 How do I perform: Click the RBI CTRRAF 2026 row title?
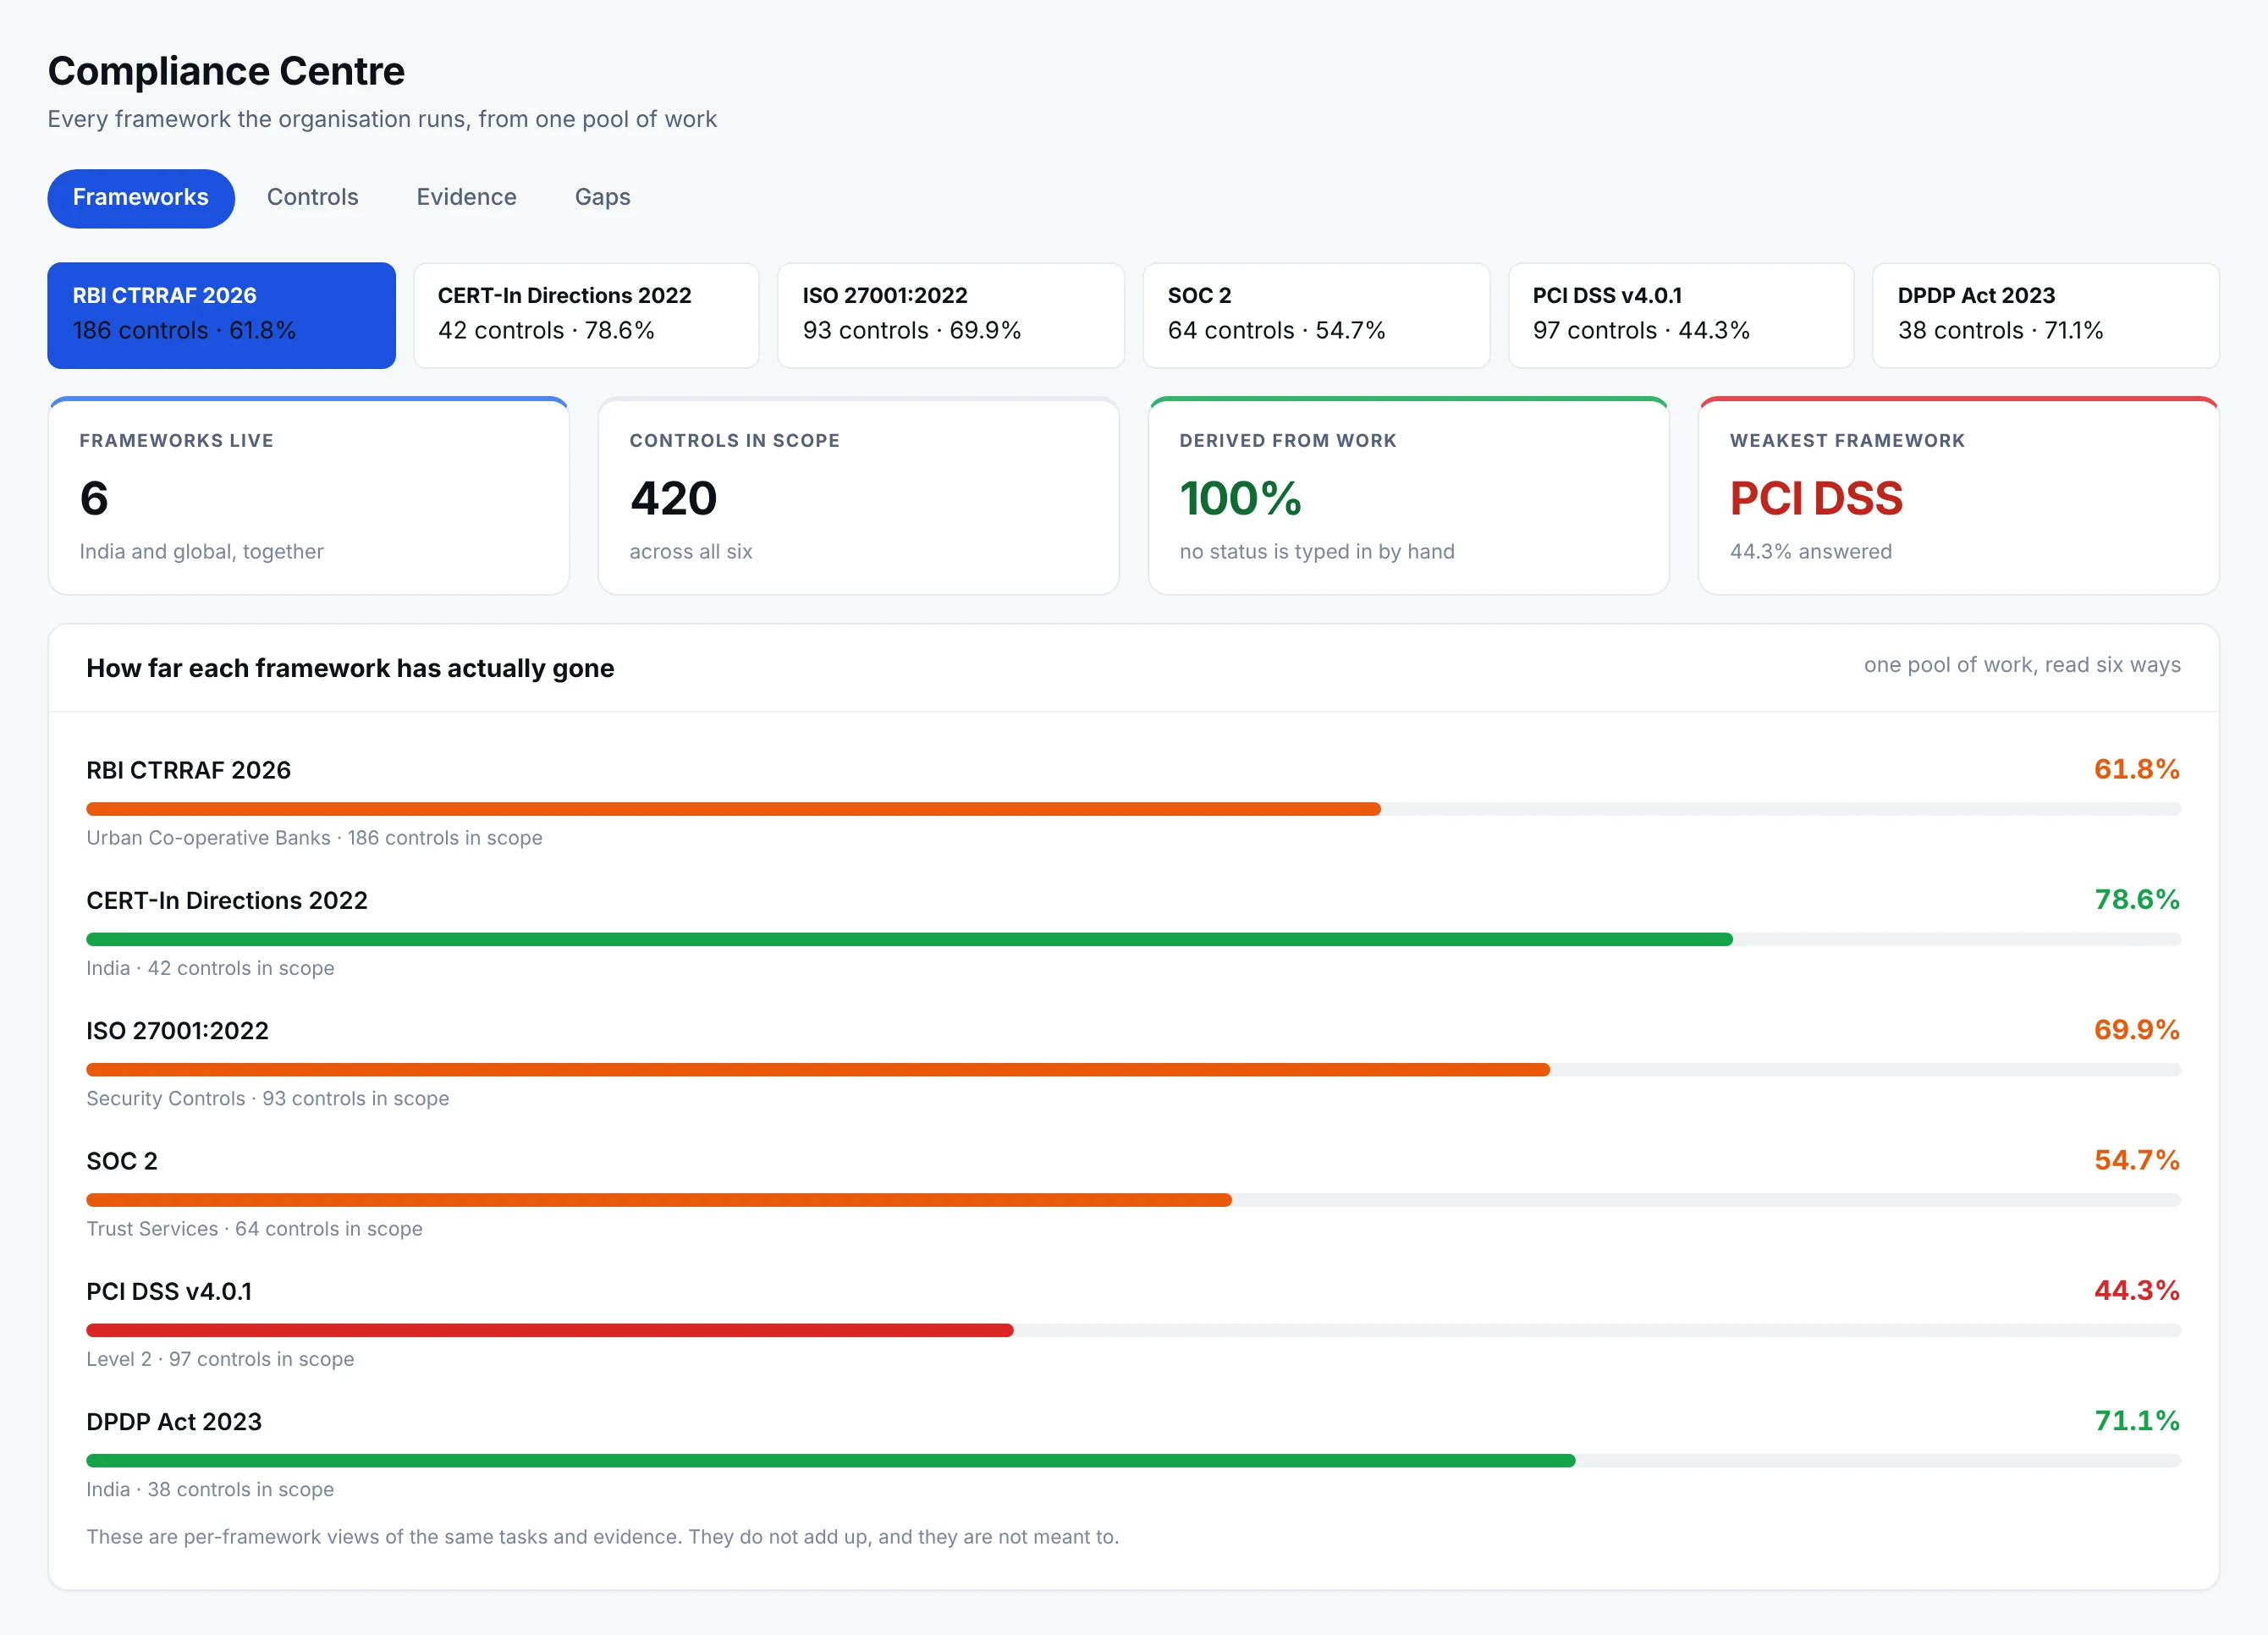188,770
